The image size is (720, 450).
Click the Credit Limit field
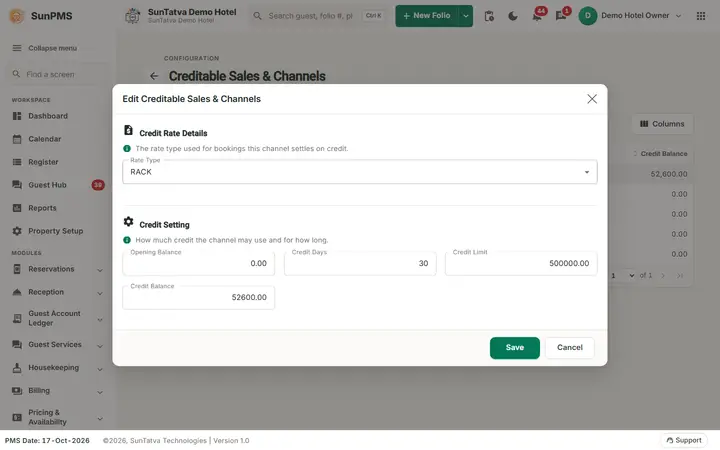(x=521, y=264)
